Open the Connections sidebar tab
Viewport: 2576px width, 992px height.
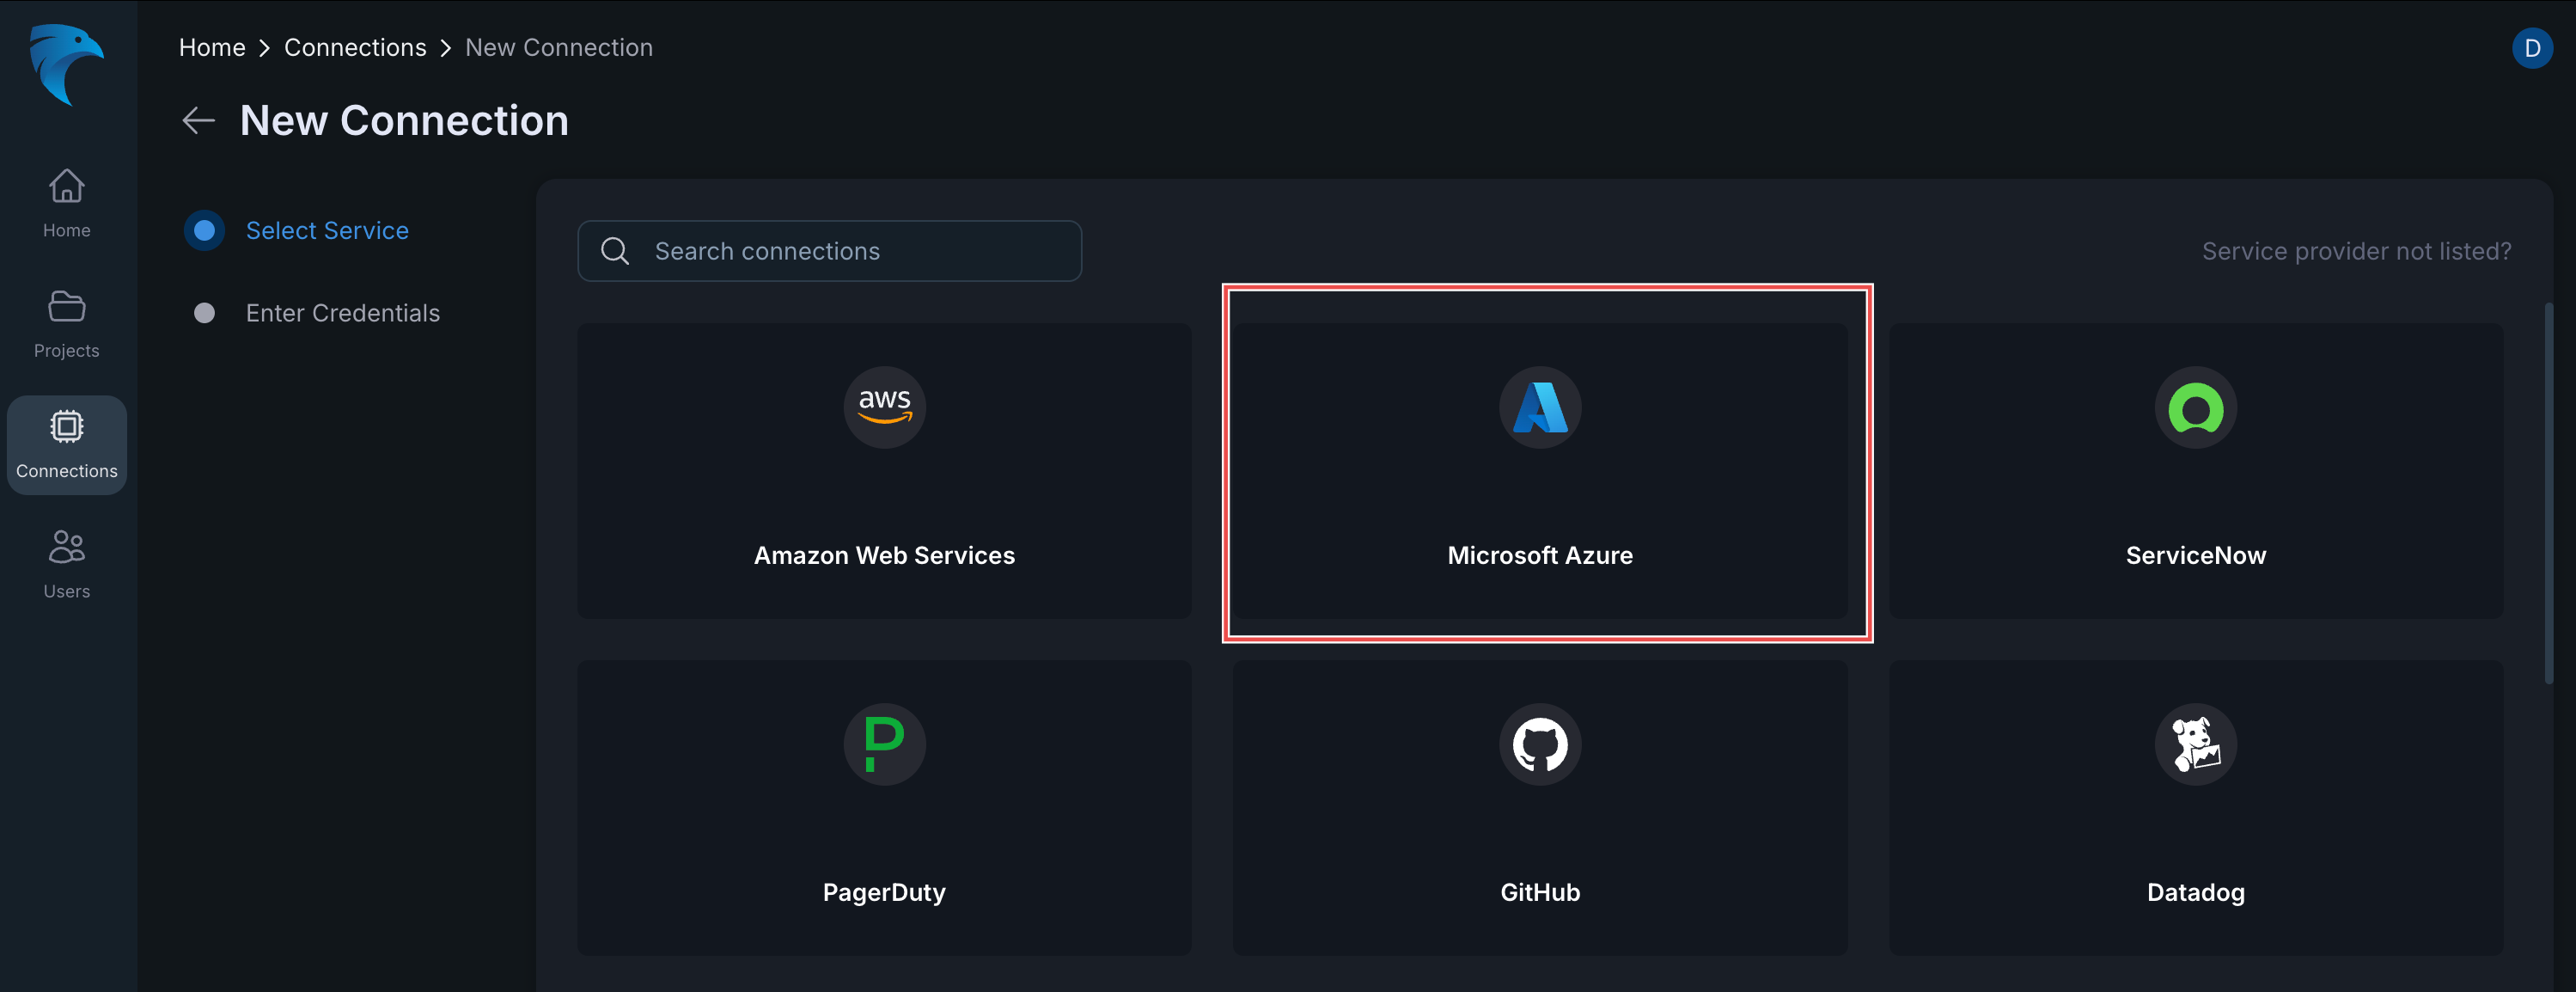pyautogui.click(x=66, y=444)
